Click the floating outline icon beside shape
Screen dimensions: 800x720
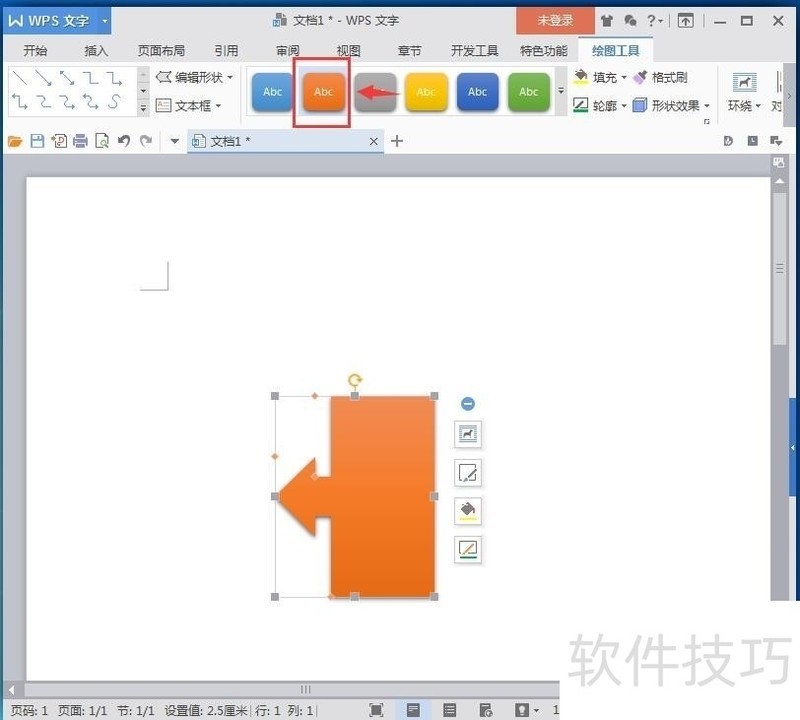click(468, 550)
